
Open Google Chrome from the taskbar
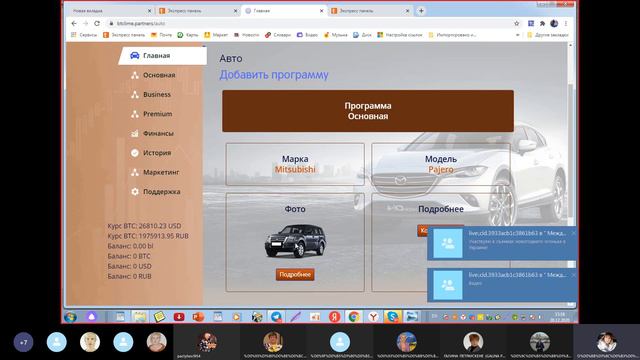point(354,317)
